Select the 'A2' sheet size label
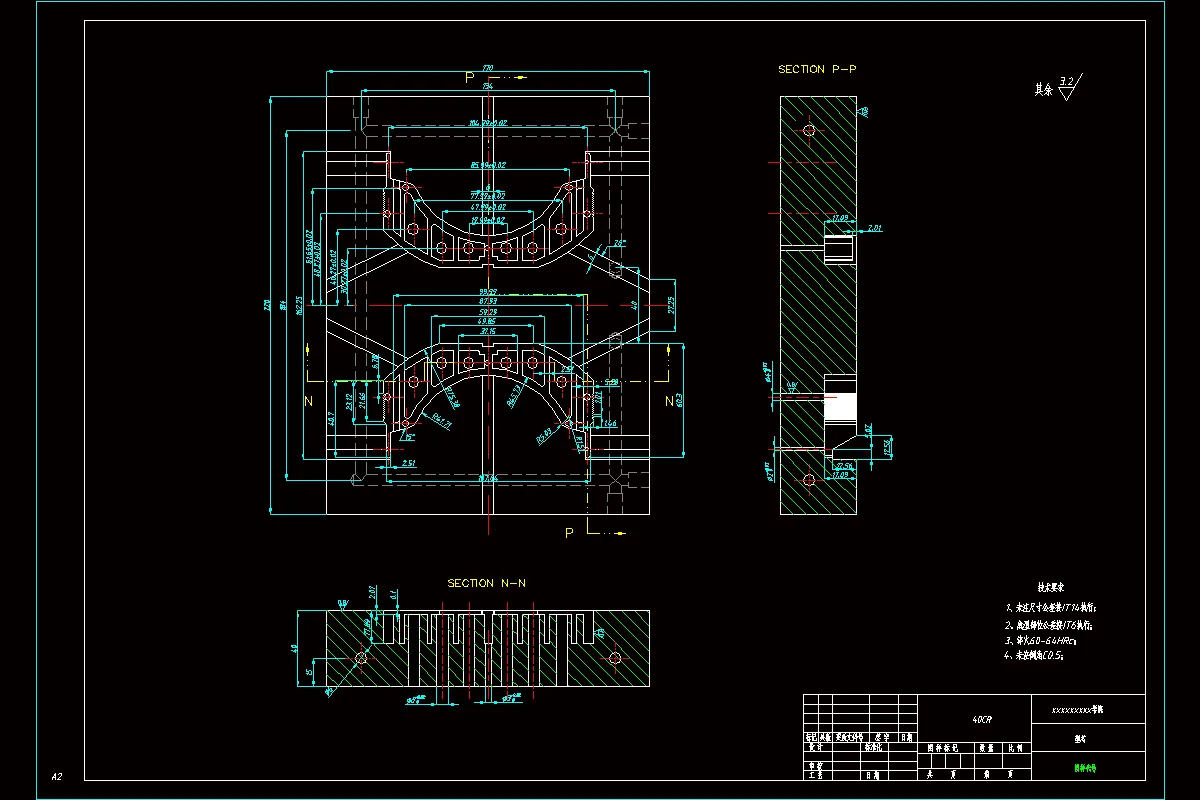Image resolution: width=1200 pixels, height=800 pixels. coord(58,776)
